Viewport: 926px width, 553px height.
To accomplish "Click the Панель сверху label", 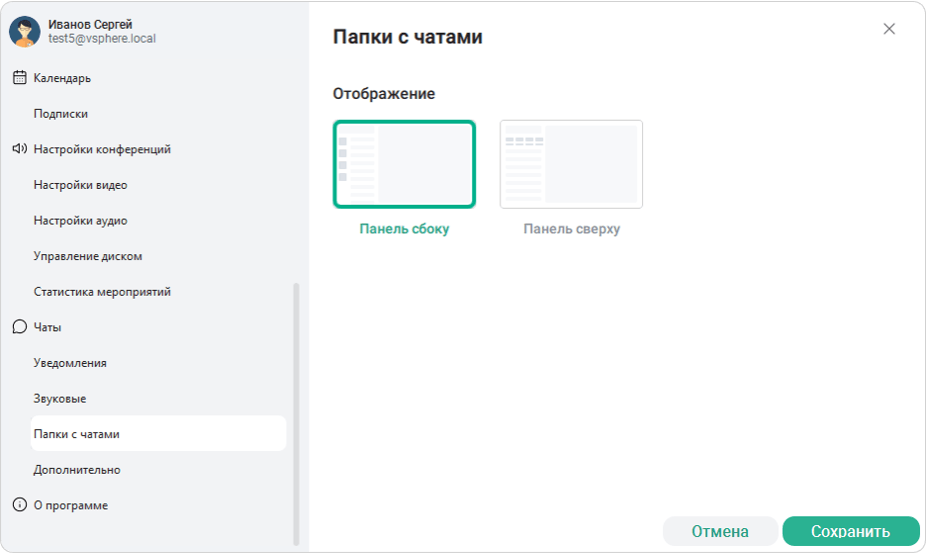I will (572, 229).
